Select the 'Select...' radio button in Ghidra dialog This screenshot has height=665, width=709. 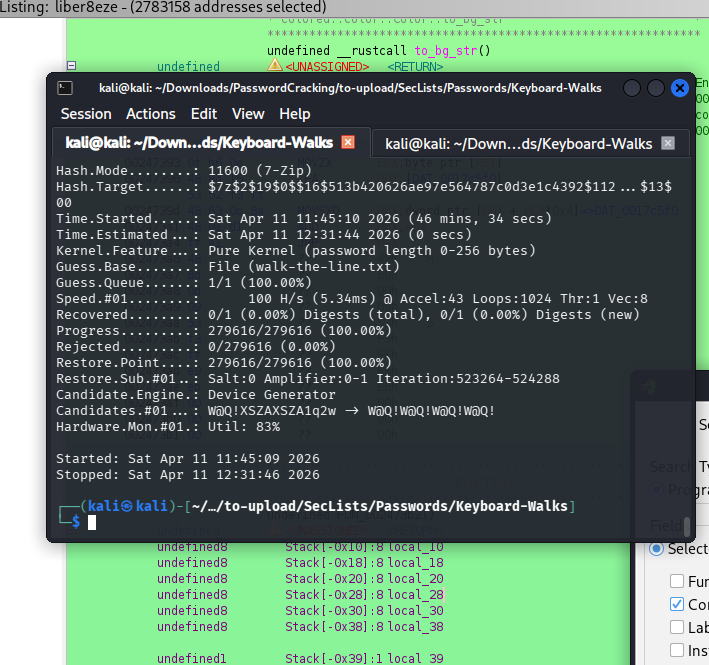point(656,549)
